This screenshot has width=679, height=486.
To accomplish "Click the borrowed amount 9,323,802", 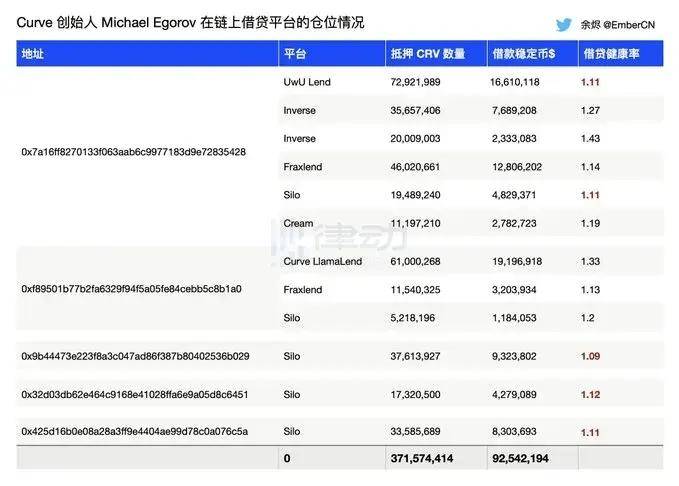I will [514, 356].
